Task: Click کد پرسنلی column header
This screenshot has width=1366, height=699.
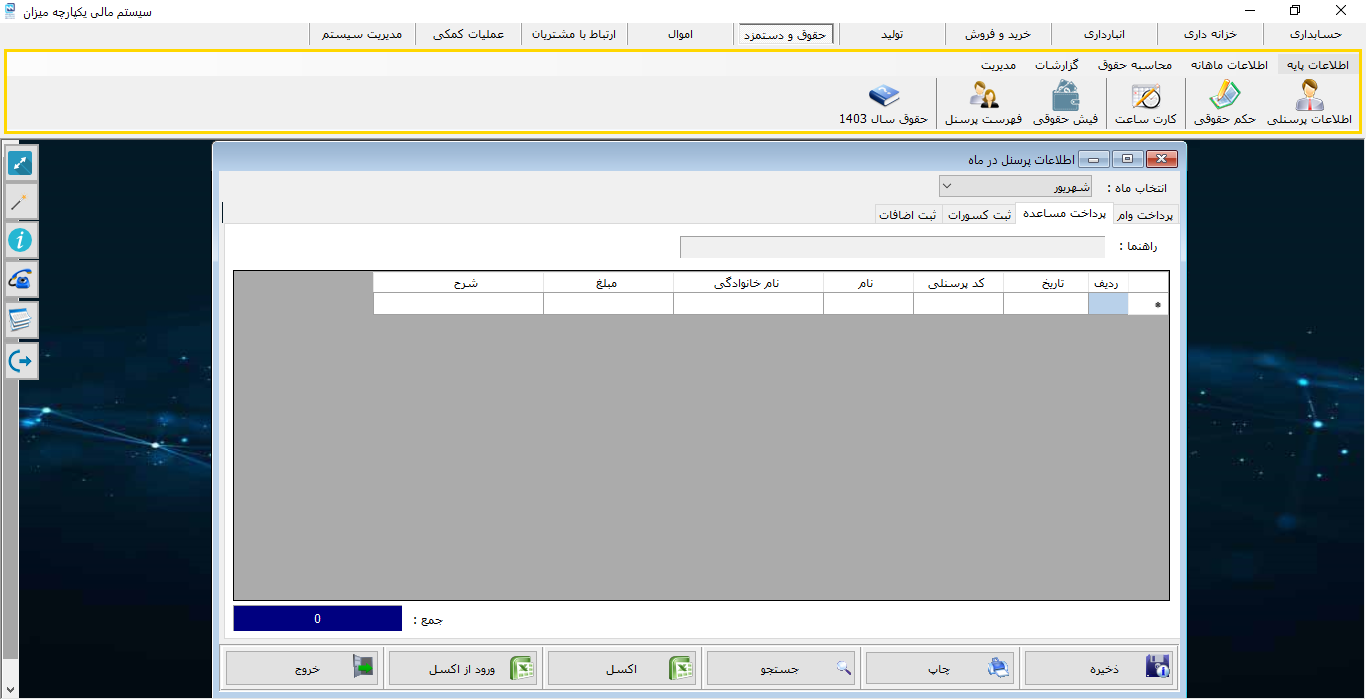Action: [958, 282]
